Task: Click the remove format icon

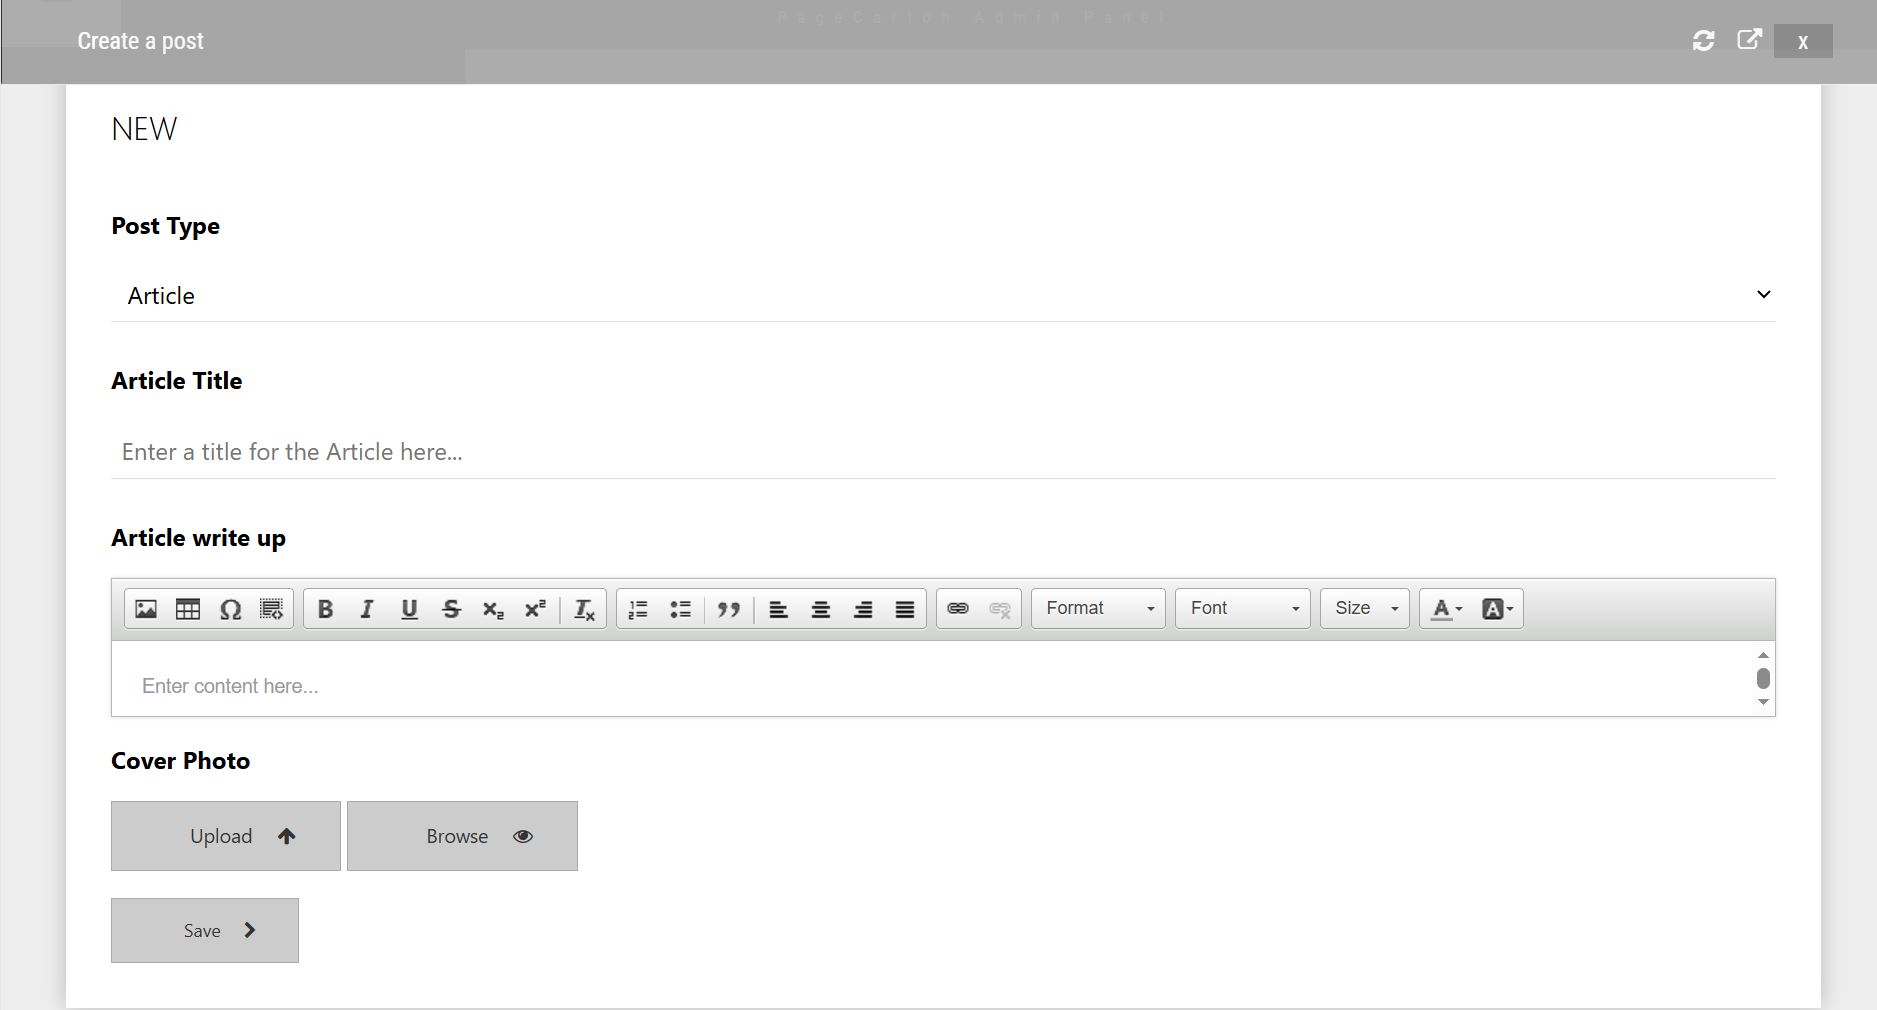Action: tap(584, 609)
